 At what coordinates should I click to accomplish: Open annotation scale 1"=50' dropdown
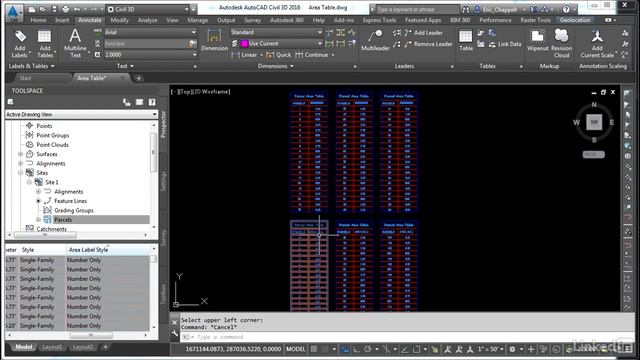[492, 349]
